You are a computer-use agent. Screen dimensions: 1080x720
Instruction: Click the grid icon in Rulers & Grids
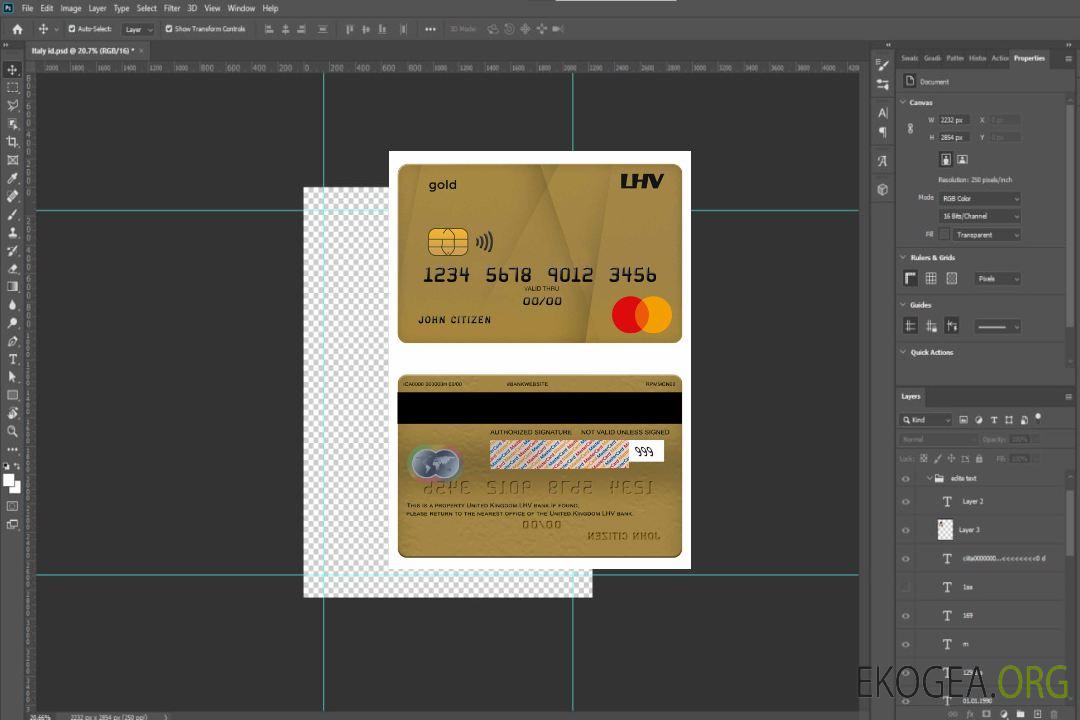[x=931, y=278]
